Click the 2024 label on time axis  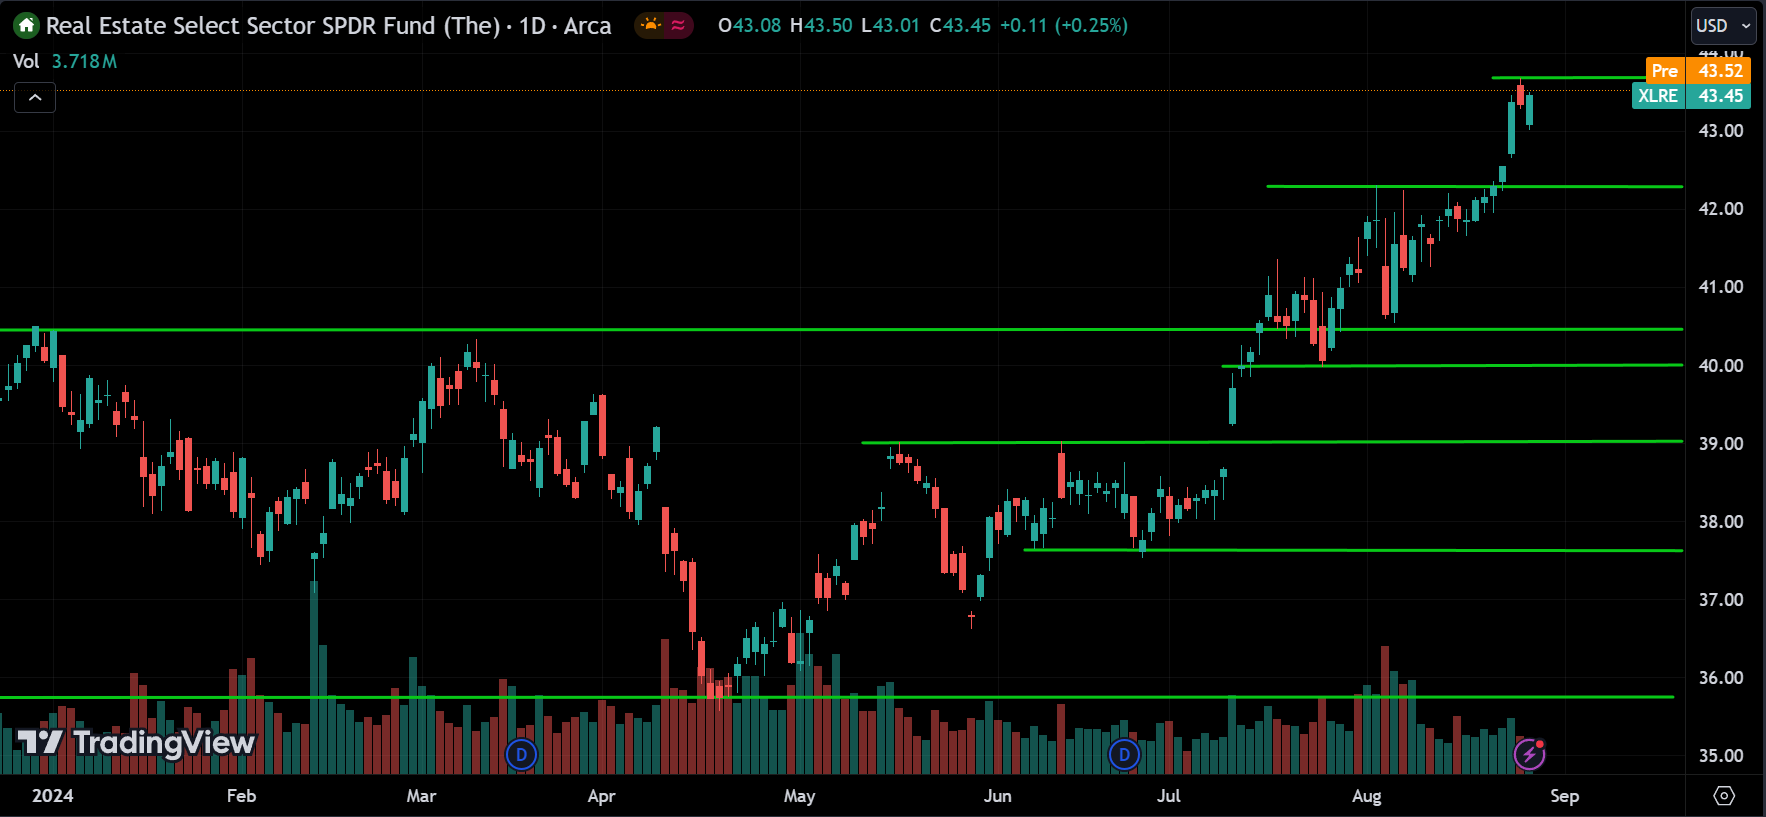click(52, 796)
